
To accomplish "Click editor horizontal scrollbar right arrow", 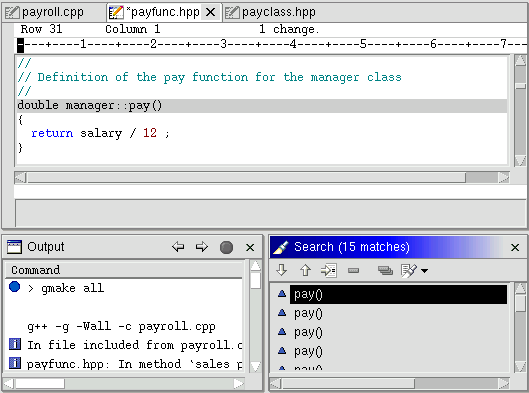I will coord(504,177).
